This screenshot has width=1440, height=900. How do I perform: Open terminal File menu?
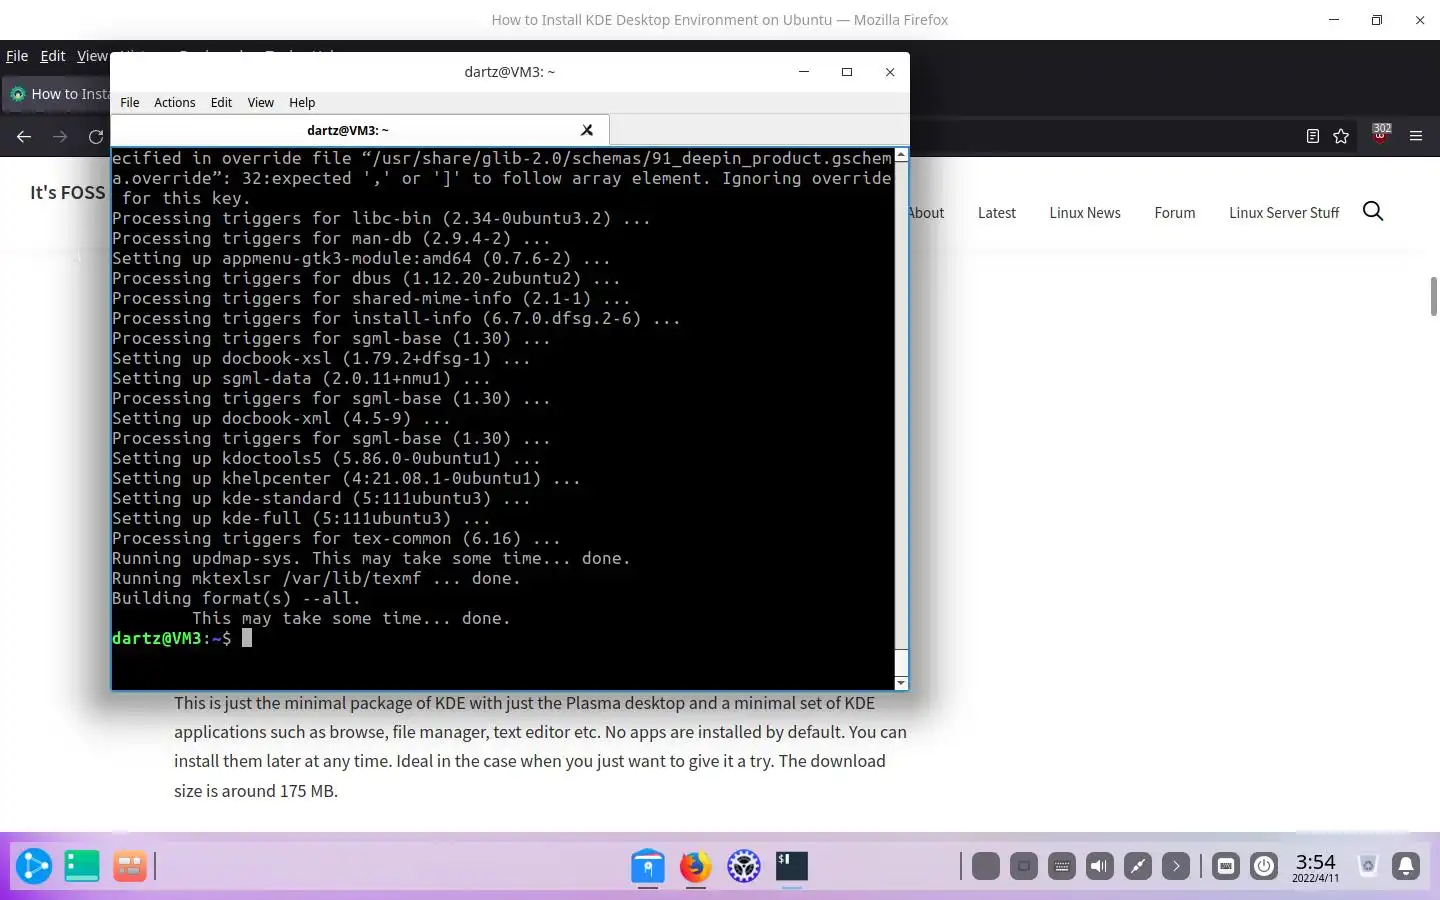130,102
